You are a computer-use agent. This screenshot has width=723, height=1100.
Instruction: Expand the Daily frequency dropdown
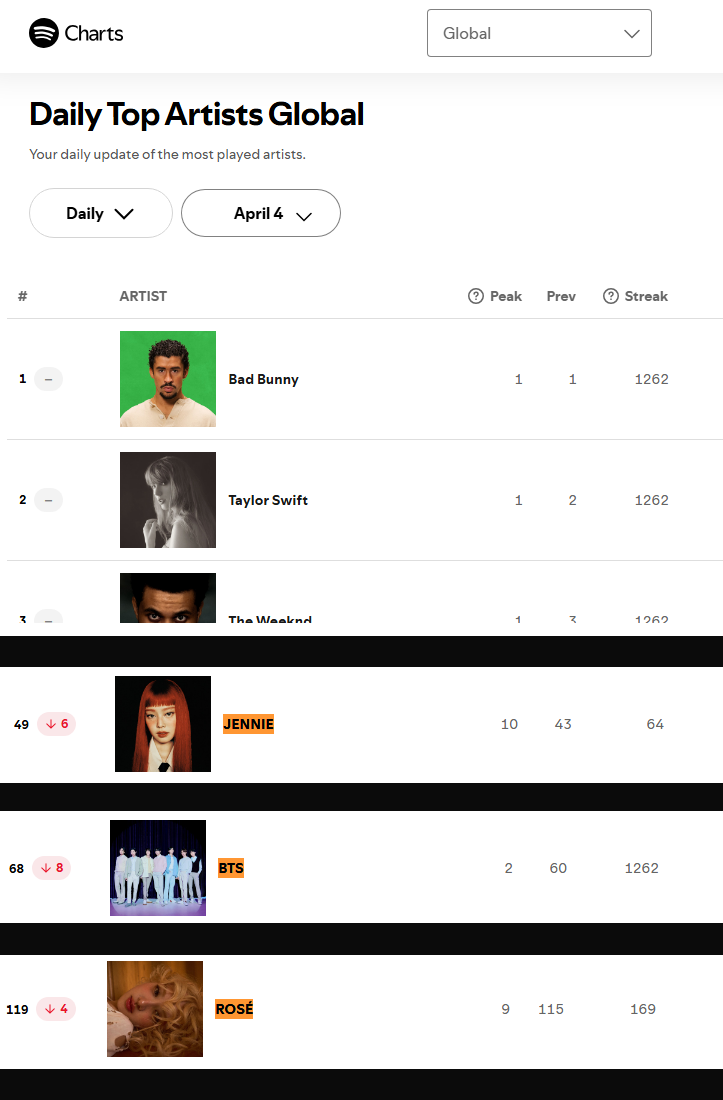click(100, 213)
